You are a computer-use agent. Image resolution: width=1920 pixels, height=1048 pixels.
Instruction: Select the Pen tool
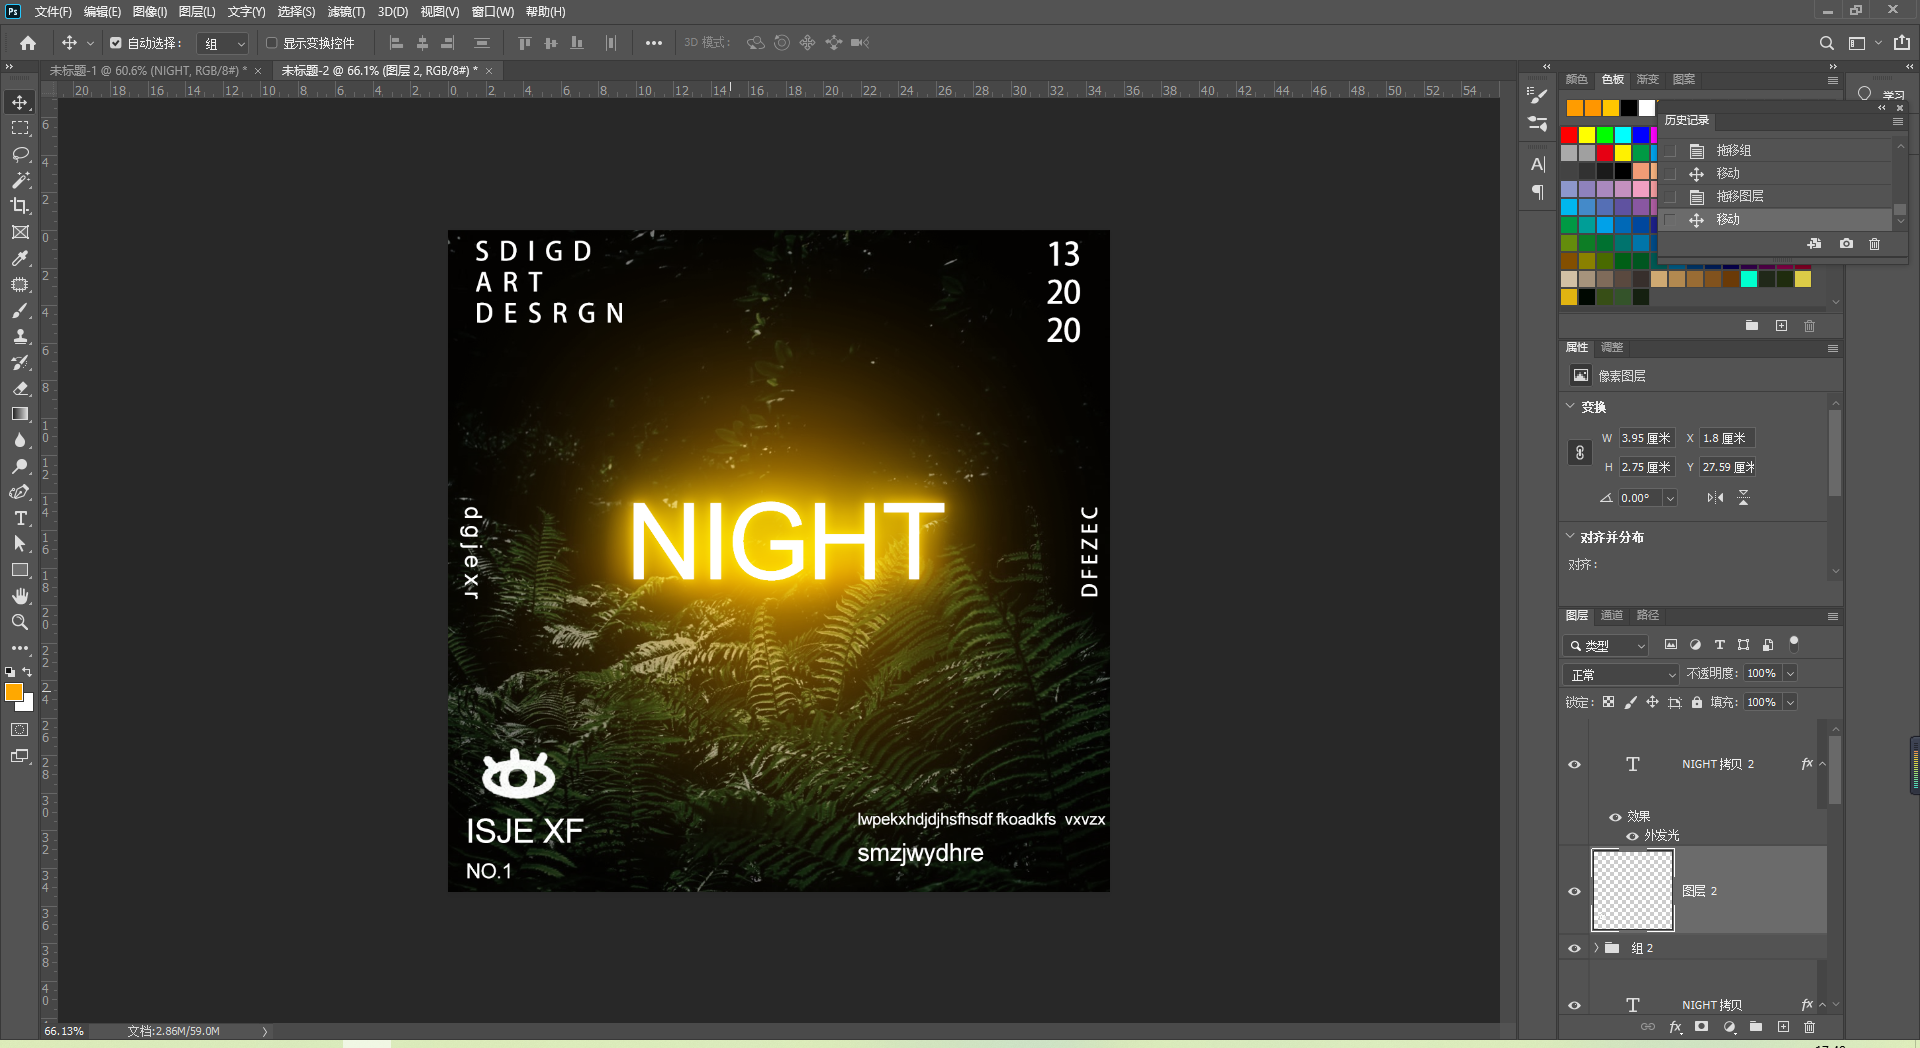[20, 492]
